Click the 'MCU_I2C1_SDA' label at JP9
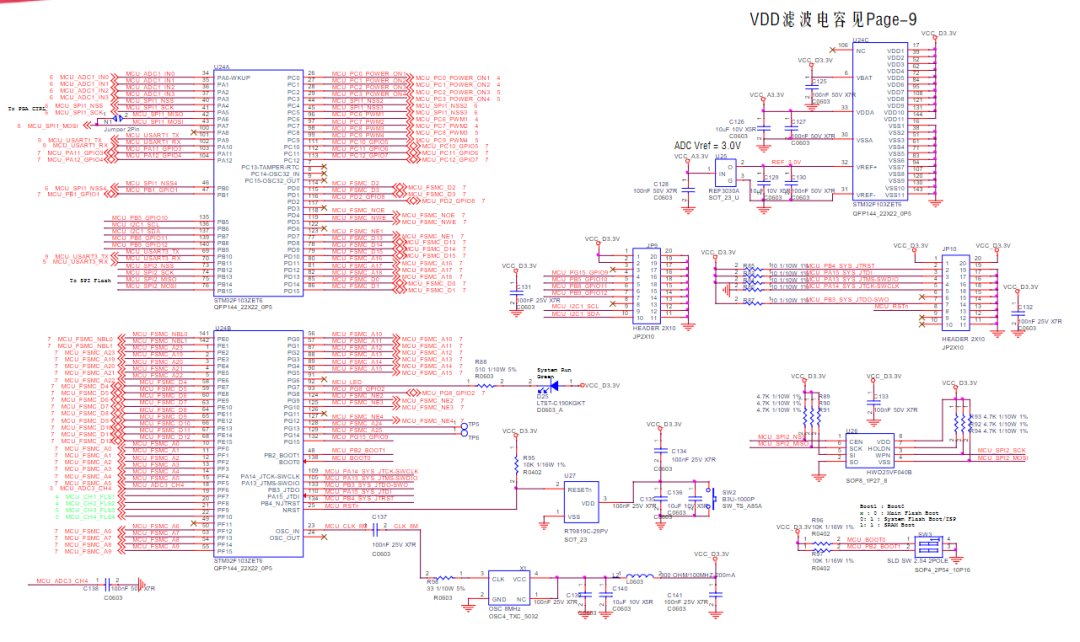Viewport: 1080px width, 642px height. [576, 314]
